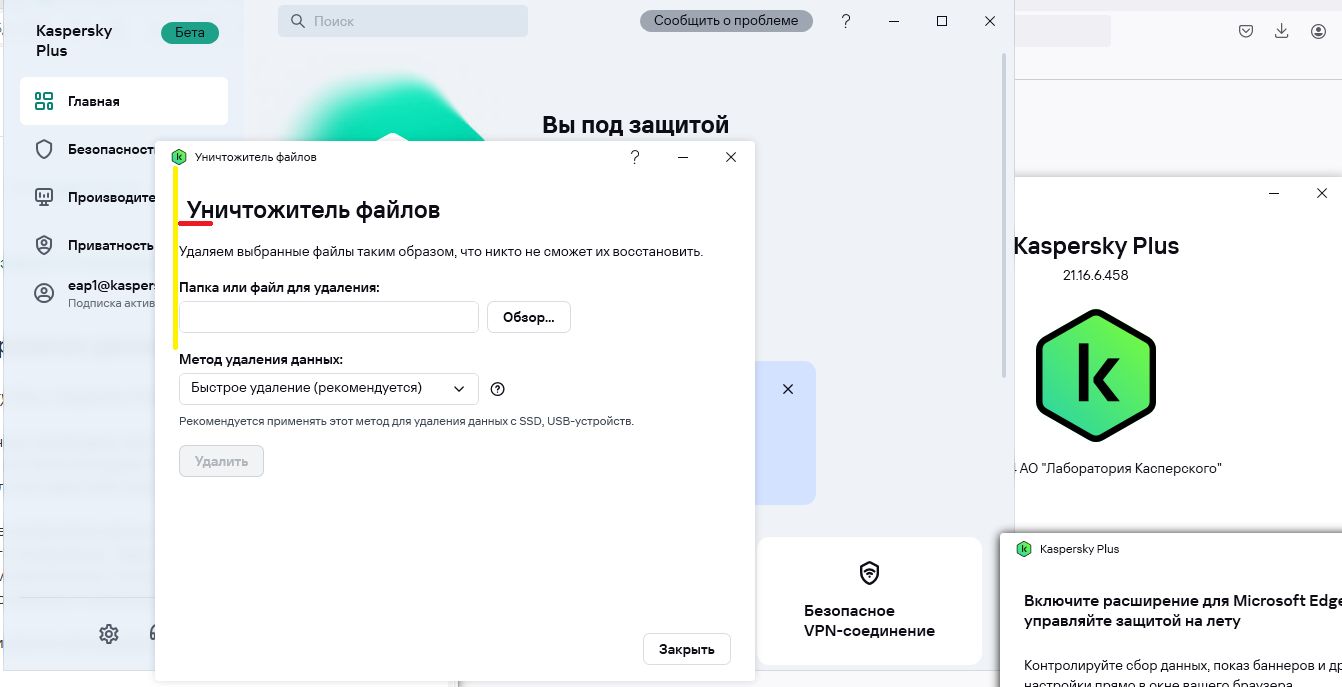Close the main Kaspersky Plus window

click(990, 21)
